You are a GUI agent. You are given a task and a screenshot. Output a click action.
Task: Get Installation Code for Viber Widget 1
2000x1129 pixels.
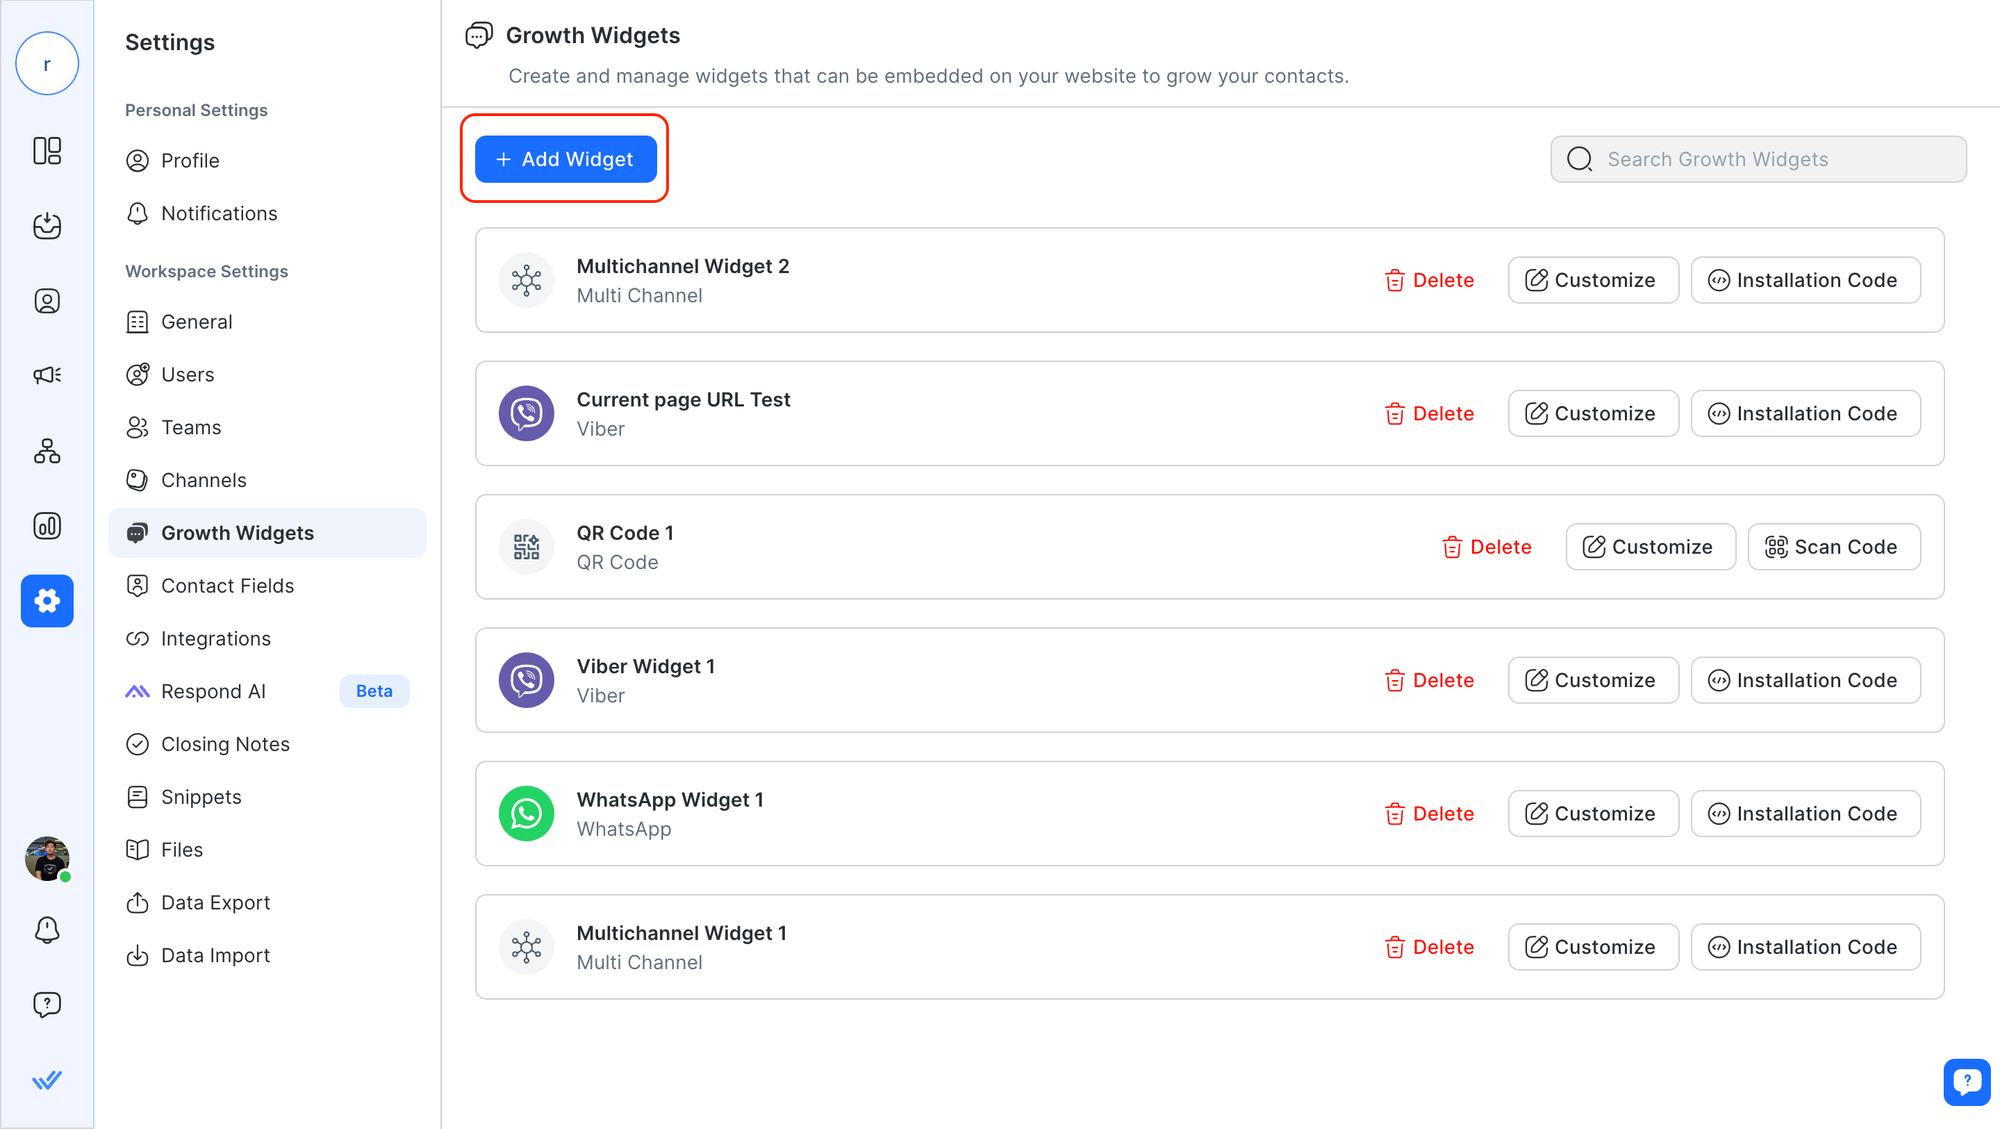(x=1804, y=680)
